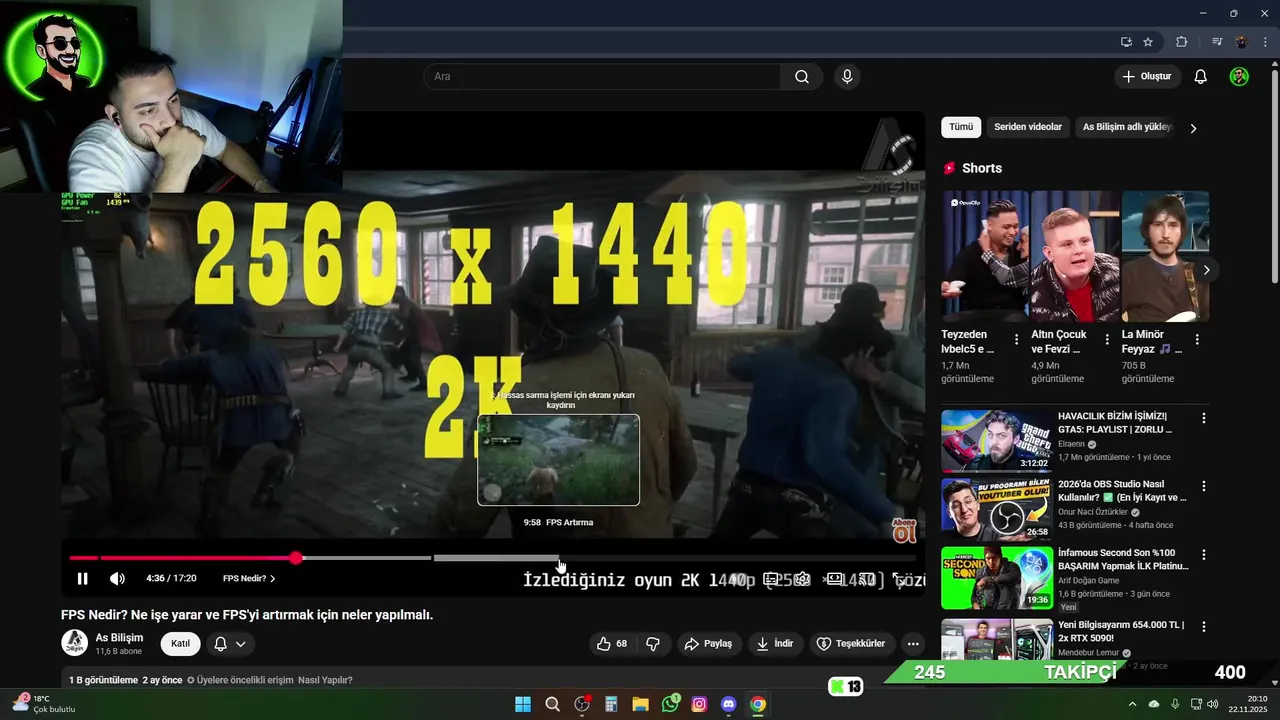Open Chrome media controls icon

(x=1217, y=42)
